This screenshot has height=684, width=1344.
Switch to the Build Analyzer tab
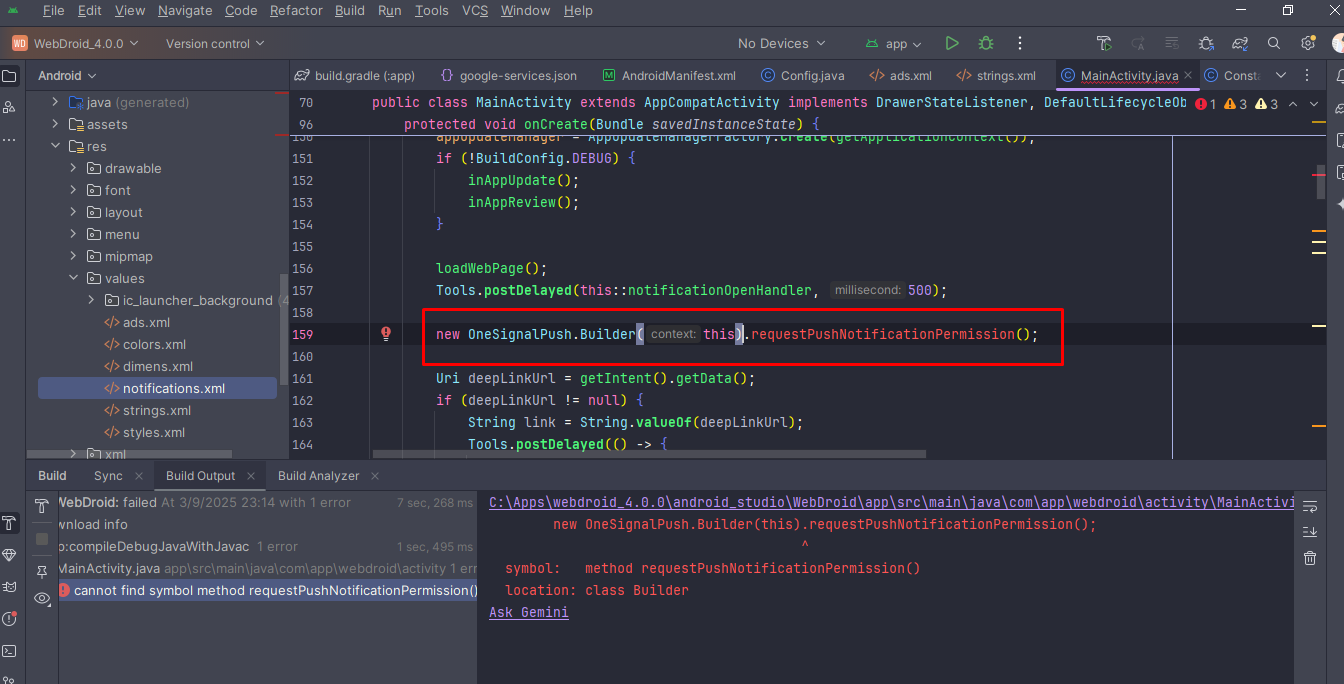click(318, 476)
